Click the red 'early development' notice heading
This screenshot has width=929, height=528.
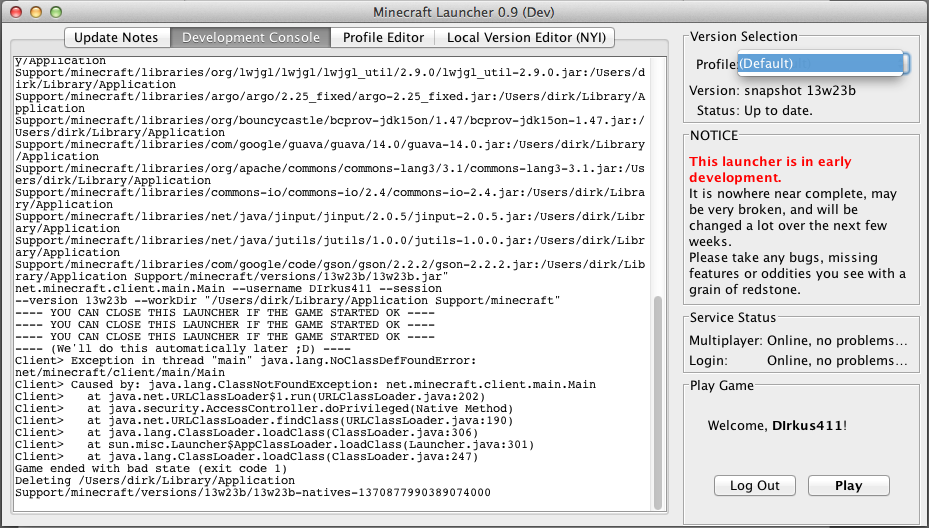coord(770,169)
